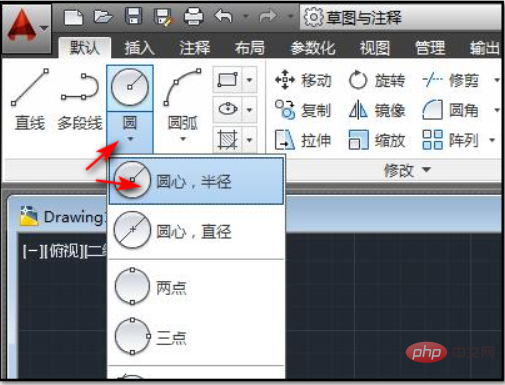The width and height of the screenshot is (505, 385).
Task: Expand the 修改 panel title
Action: (x=407, y=171)
